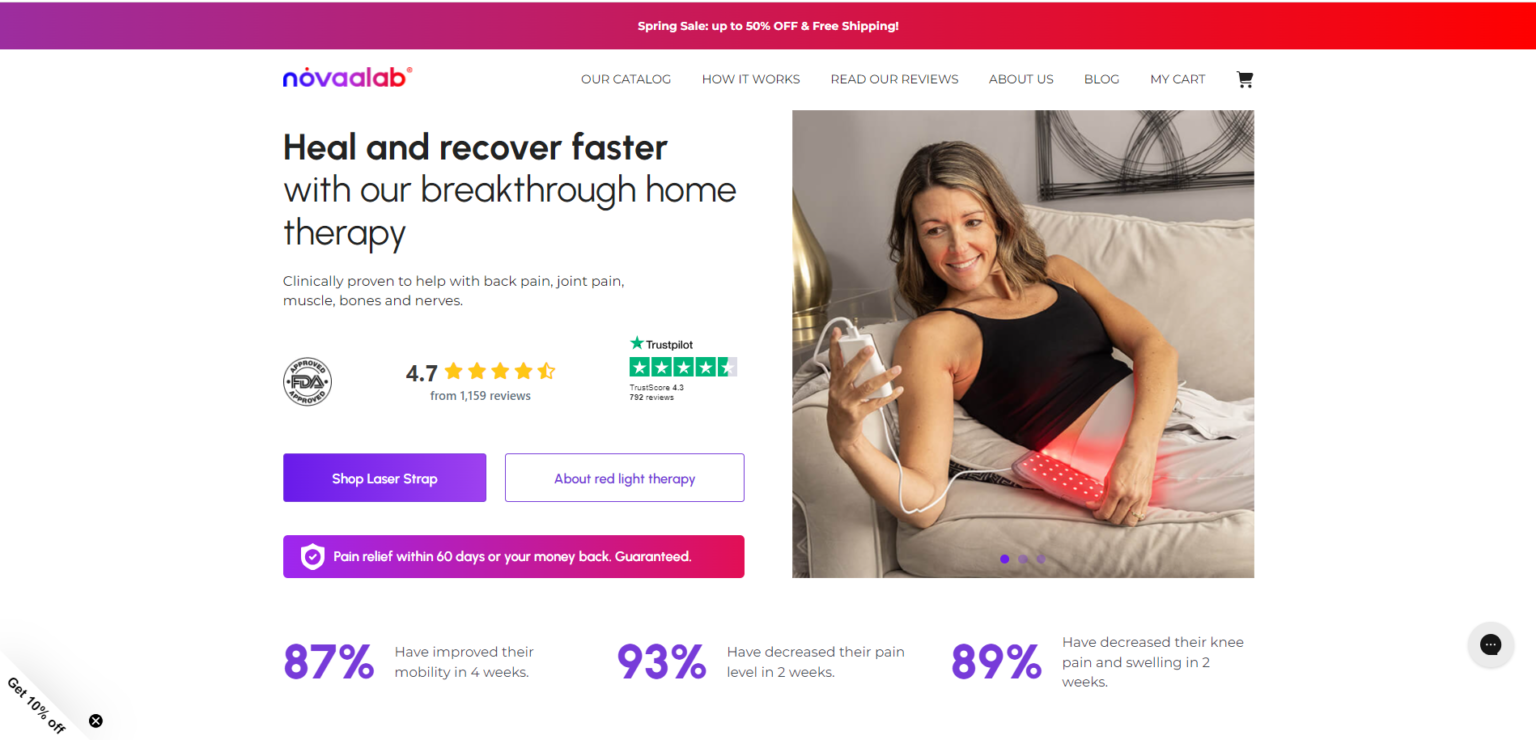Dismiss the Get 10% off badge
The height and width of the screenshot is (740, 1536).
[96, 720]
